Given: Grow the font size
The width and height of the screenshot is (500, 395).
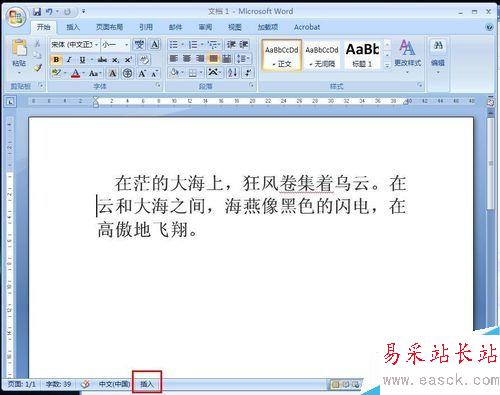Looking at the screenshot, I should (142, 73).
